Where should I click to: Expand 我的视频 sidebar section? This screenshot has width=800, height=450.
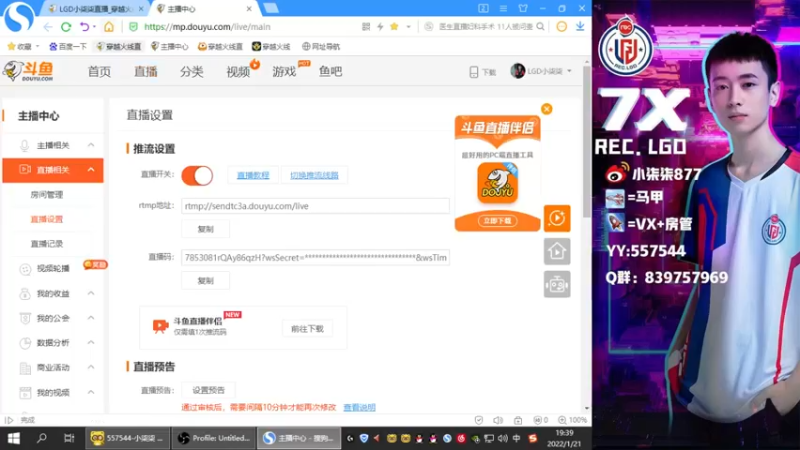[x=91, y=392]
